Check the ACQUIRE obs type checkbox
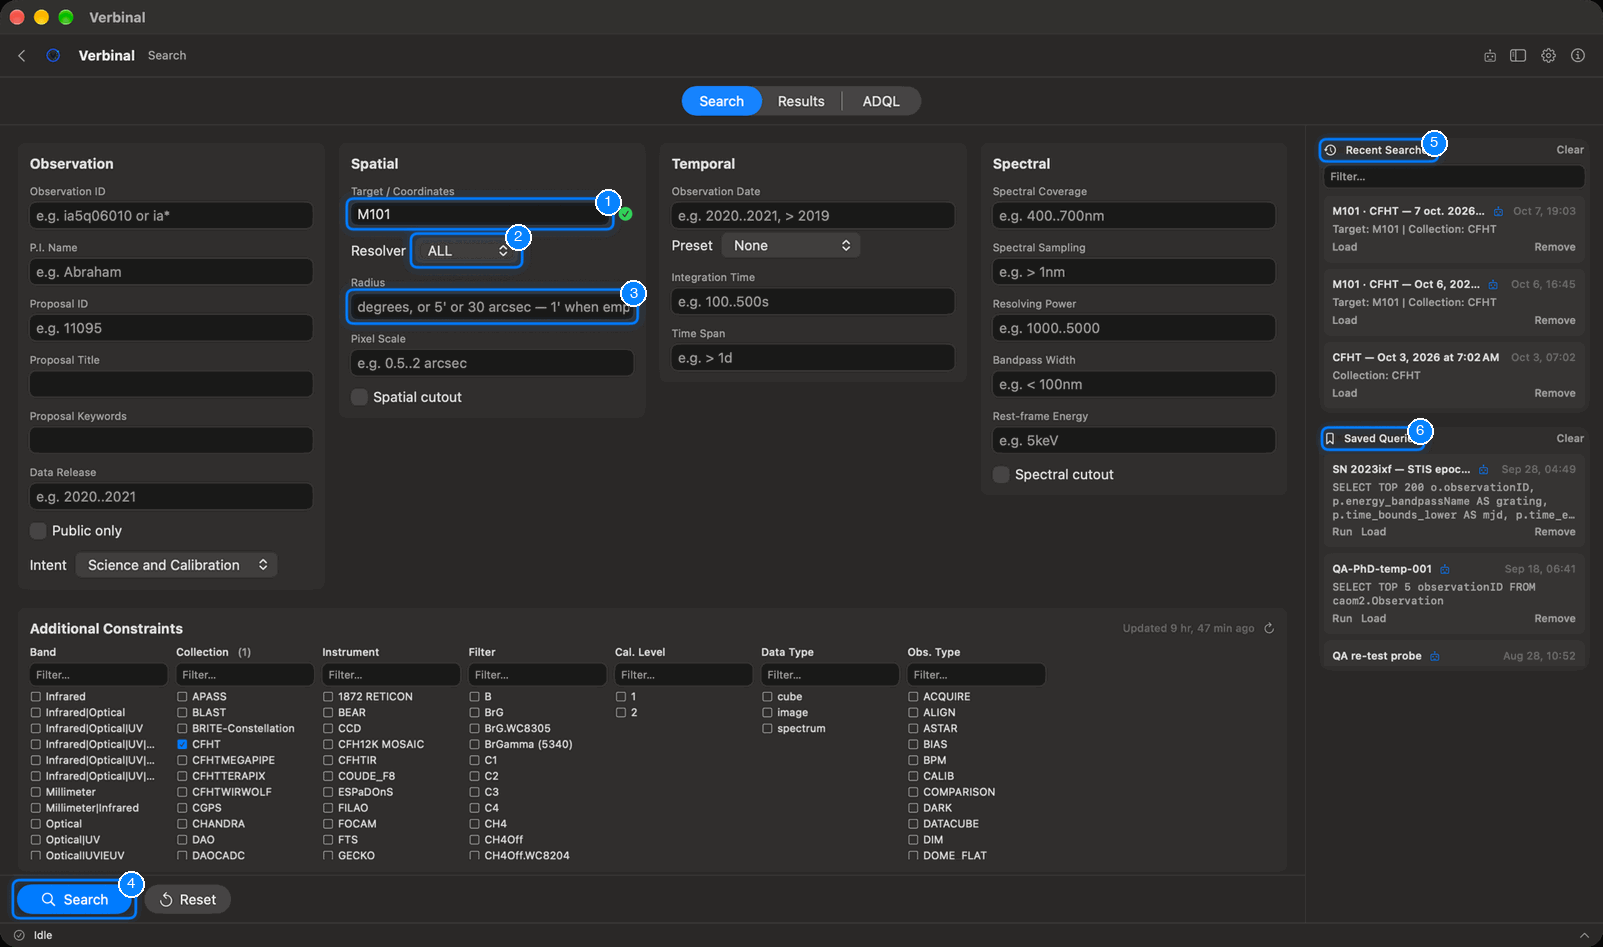Viewport: 1603px width, 947px height. point(913,697)
